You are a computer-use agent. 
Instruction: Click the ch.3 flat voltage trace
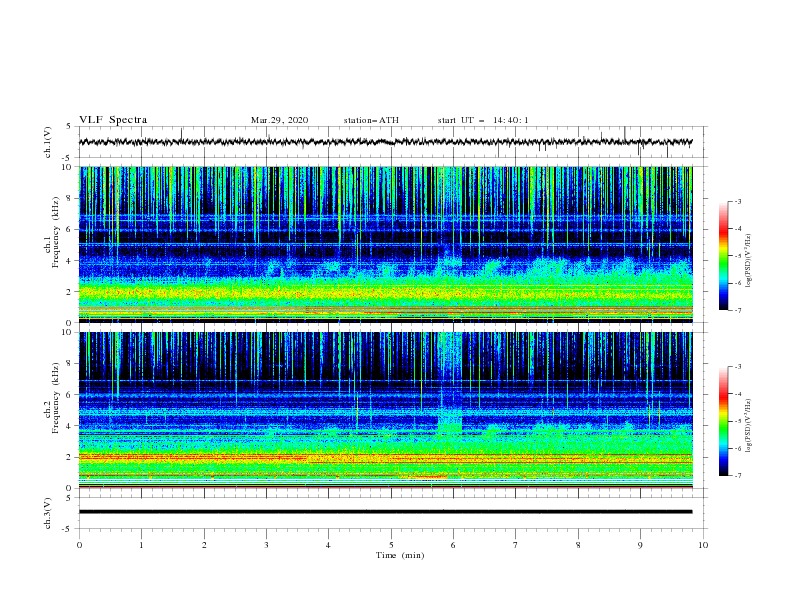pos(385,512)
